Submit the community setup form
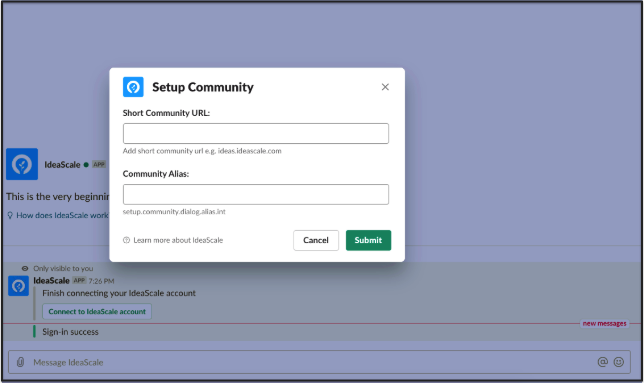644x383 pixels. (x=368, y=240)
